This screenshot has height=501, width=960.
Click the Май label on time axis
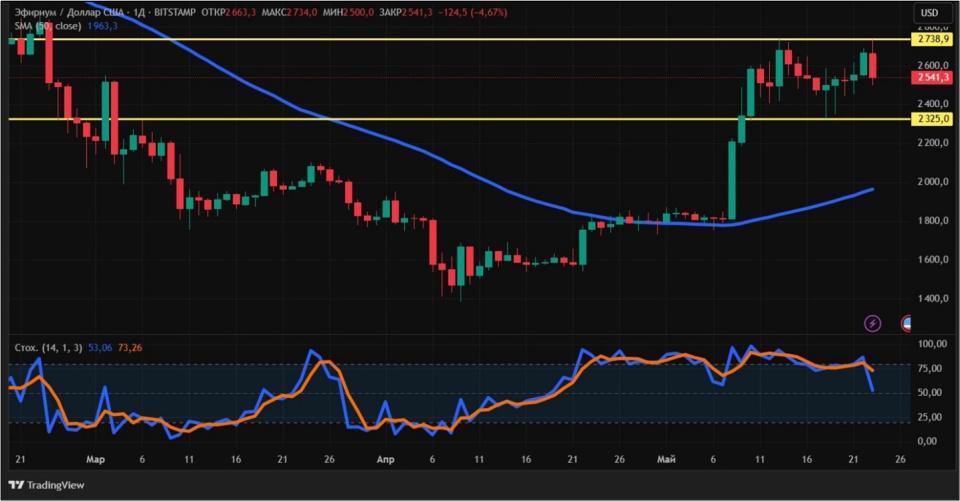pyautogui.click(x=666, y=459)
